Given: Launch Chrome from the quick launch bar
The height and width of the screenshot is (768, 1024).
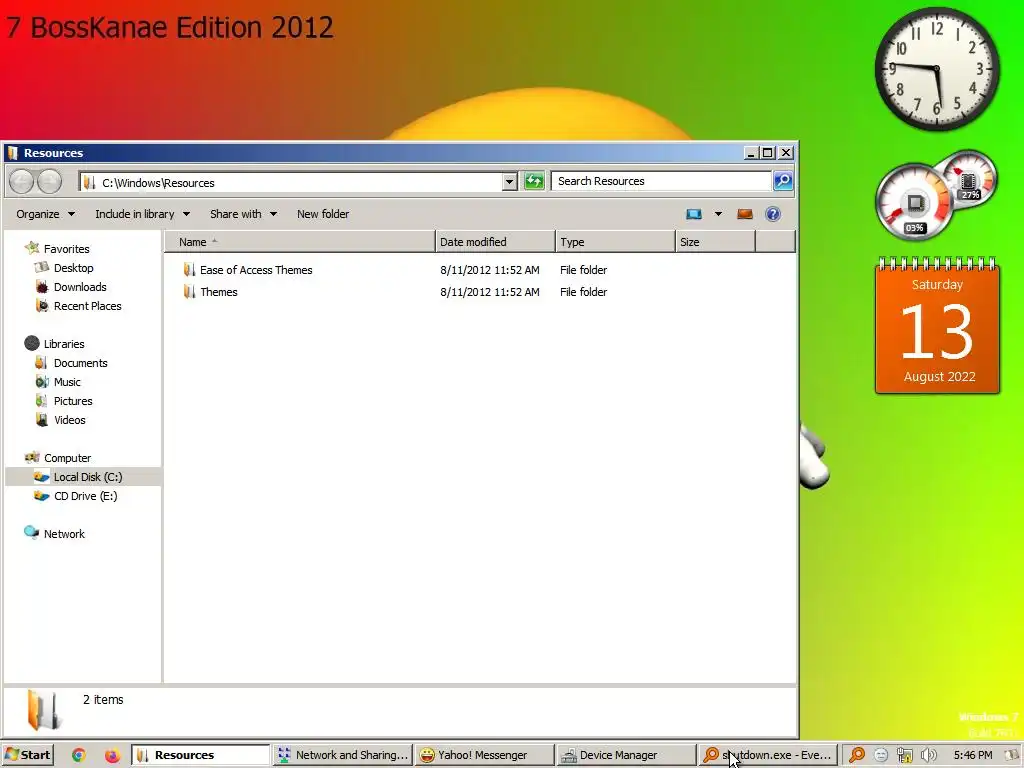Looking at the screenshot, I should 79,756.
